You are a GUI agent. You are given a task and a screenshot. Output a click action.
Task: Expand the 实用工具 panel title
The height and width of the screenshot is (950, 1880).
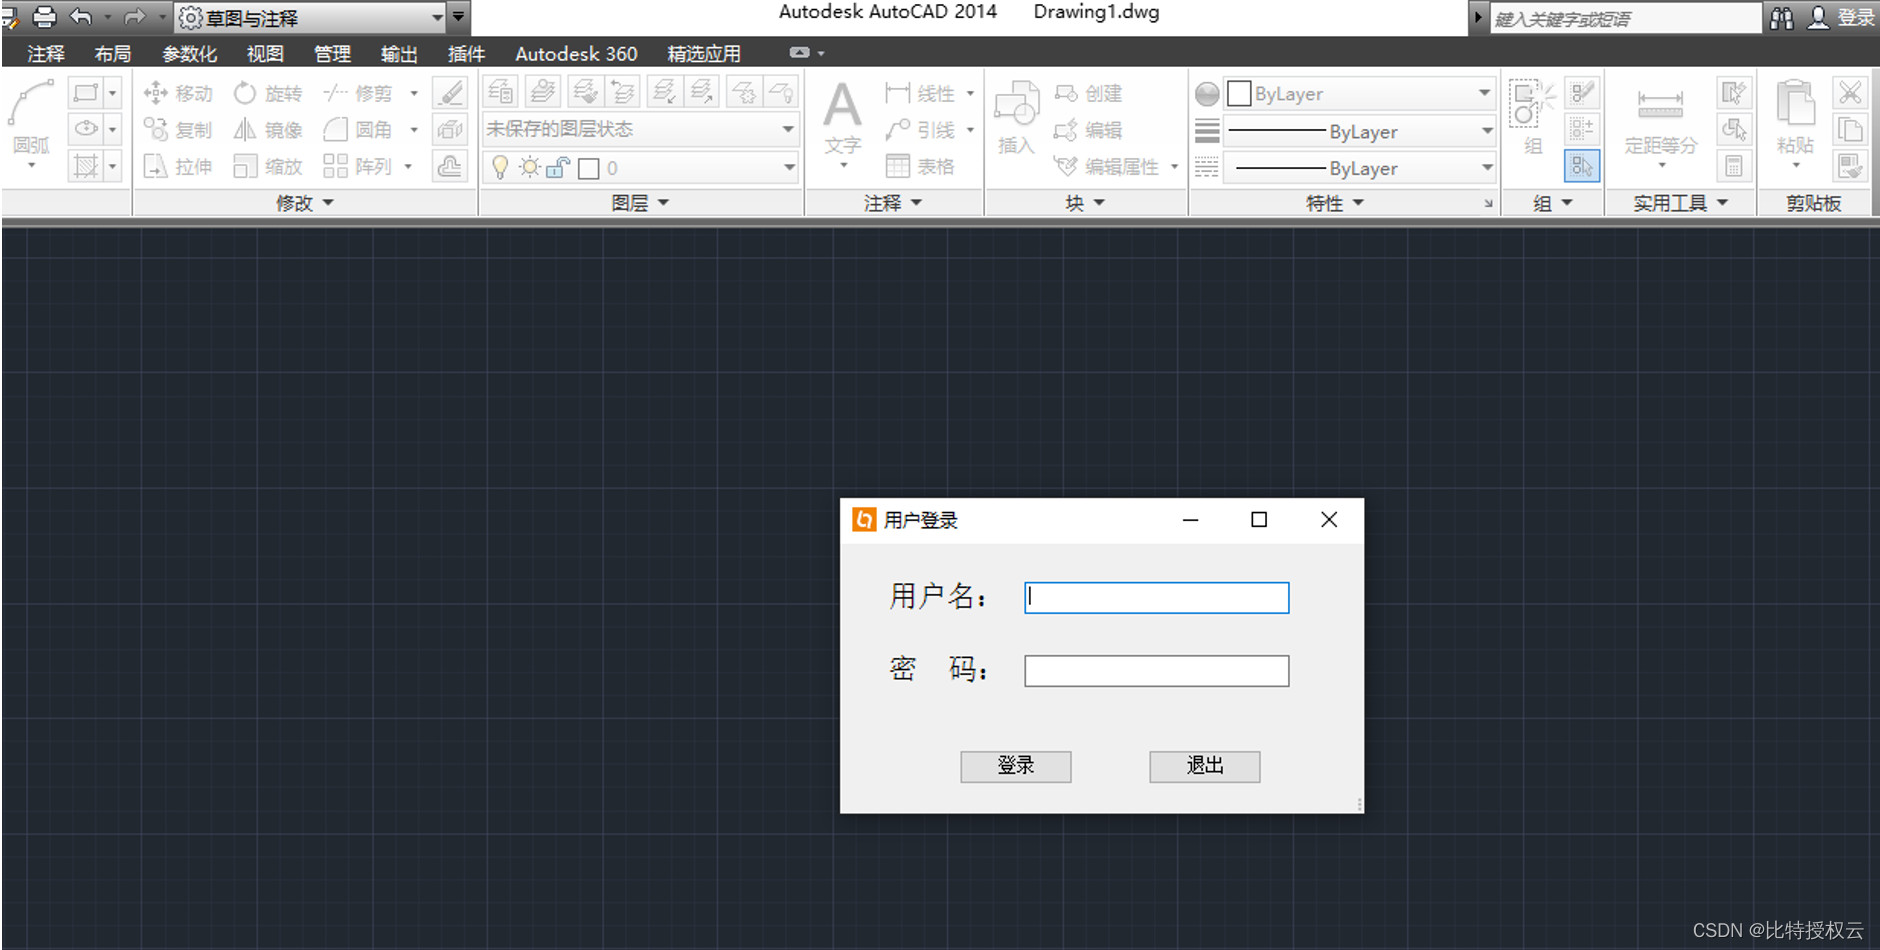1681,203
